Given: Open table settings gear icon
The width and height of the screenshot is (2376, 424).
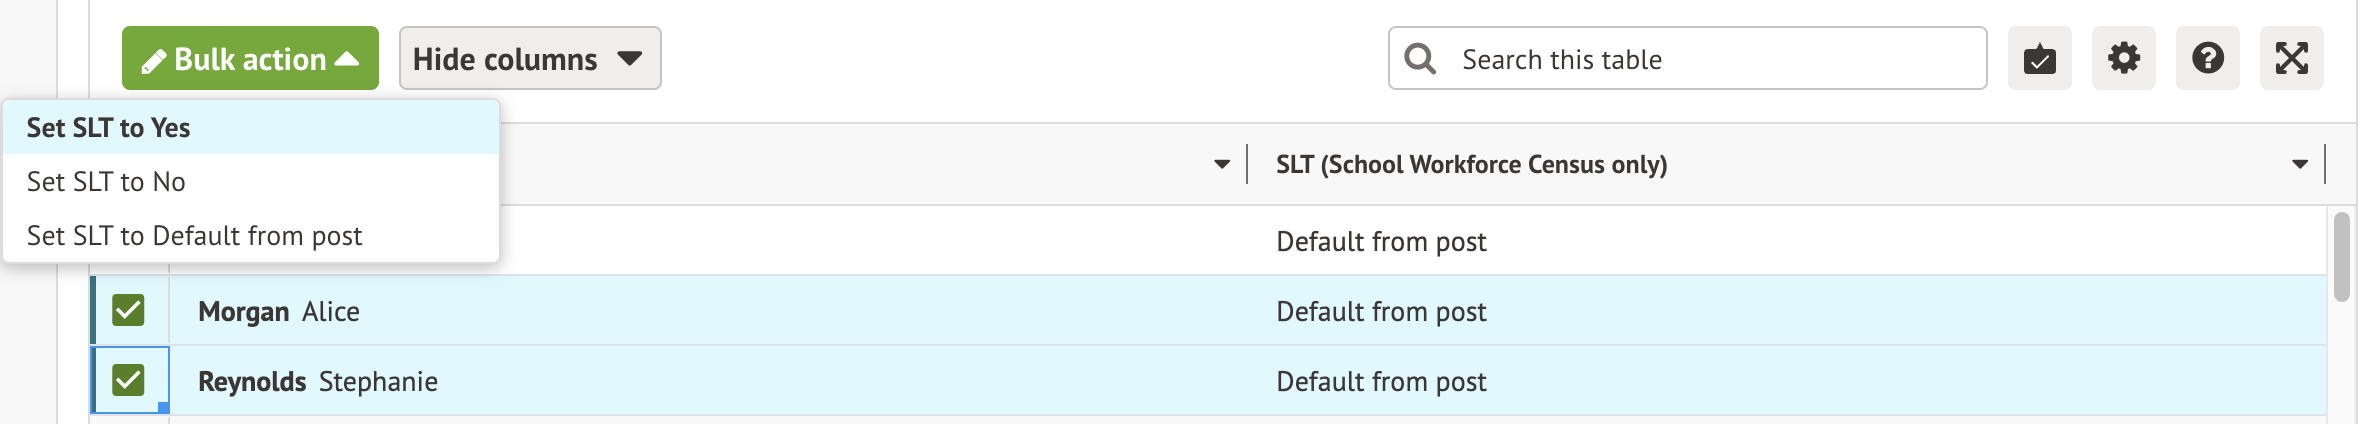Looking at the screenshot, I should coord(2123,59).
